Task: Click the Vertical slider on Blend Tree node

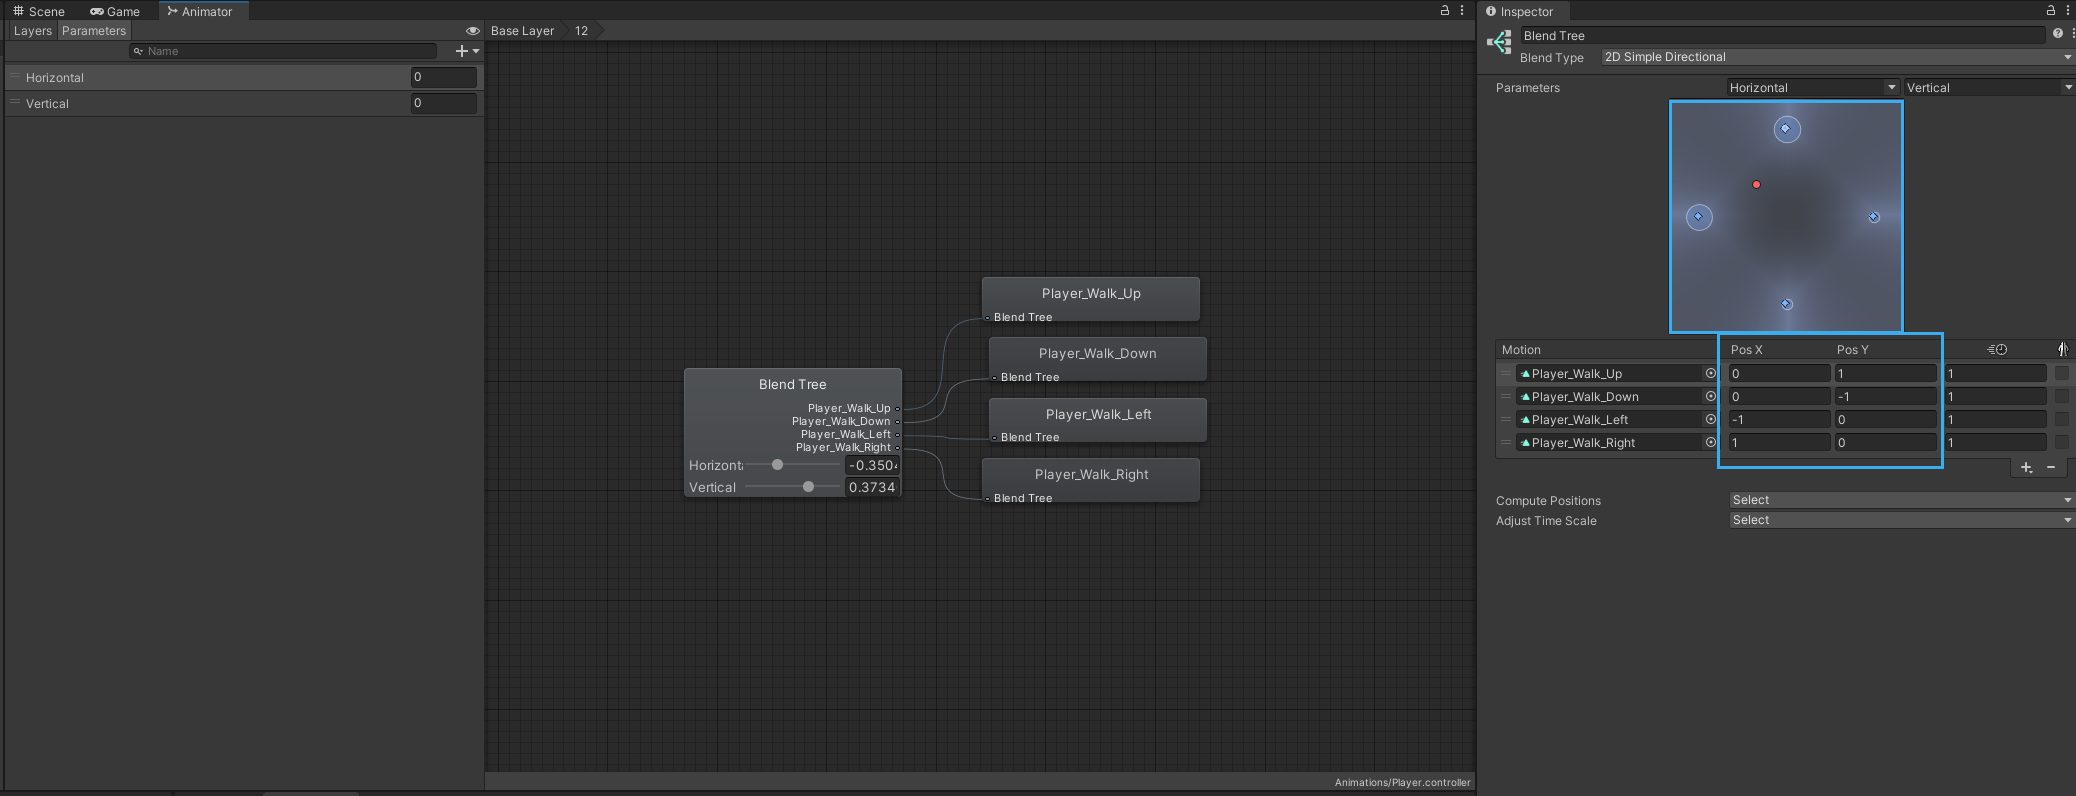Action: [x=808, y=487]
